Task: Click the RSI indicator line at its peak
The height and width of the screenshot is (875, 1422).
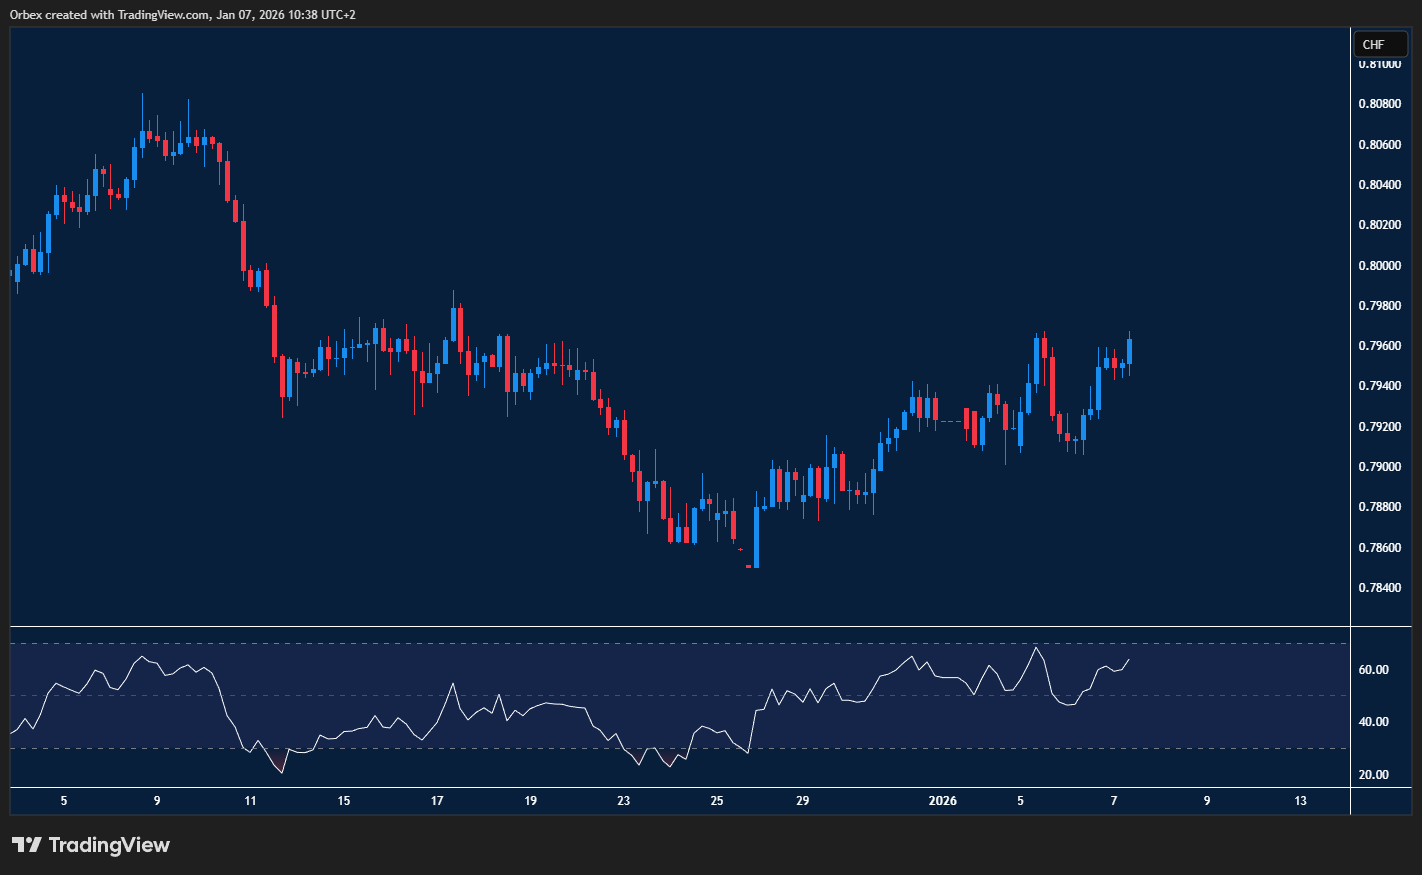Action: click(x=1037, y=648)
